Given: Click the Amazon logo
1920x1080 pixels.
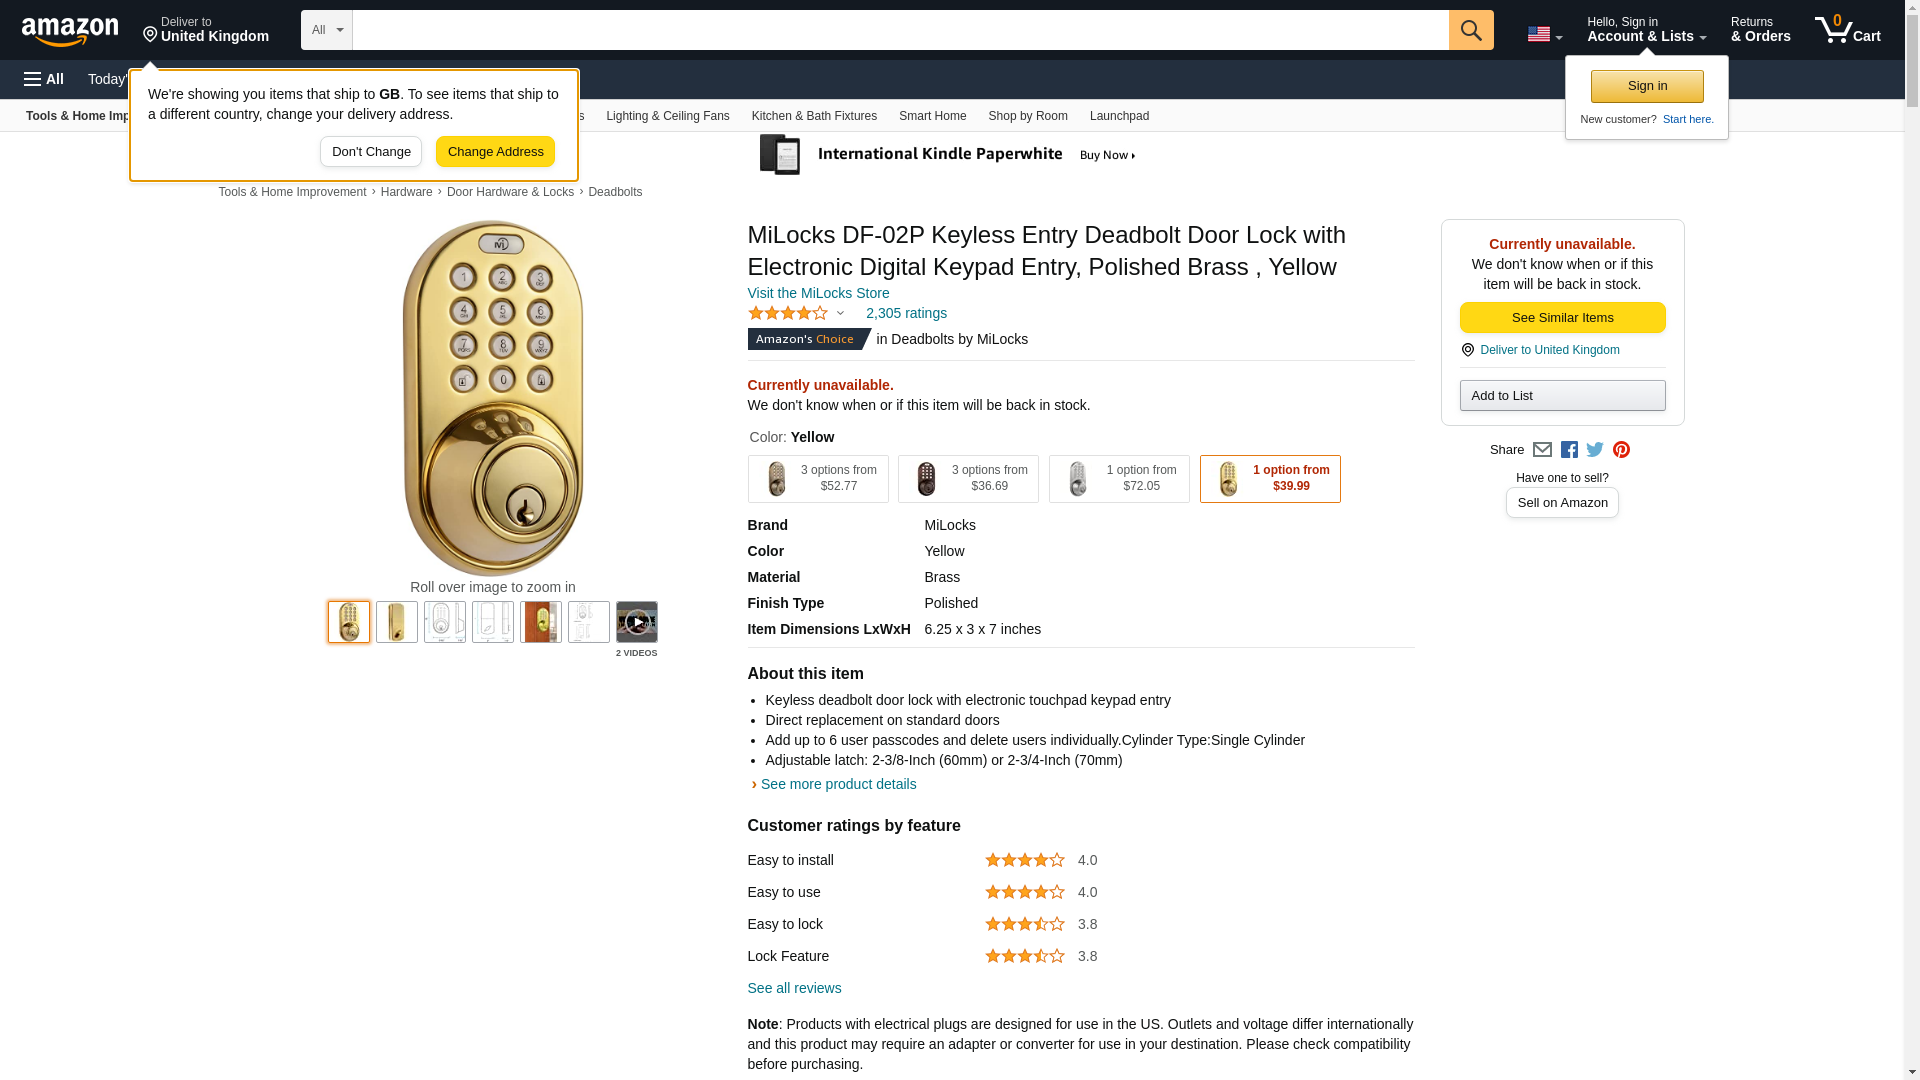Looking at the screenshot, I should coord(70,31).
